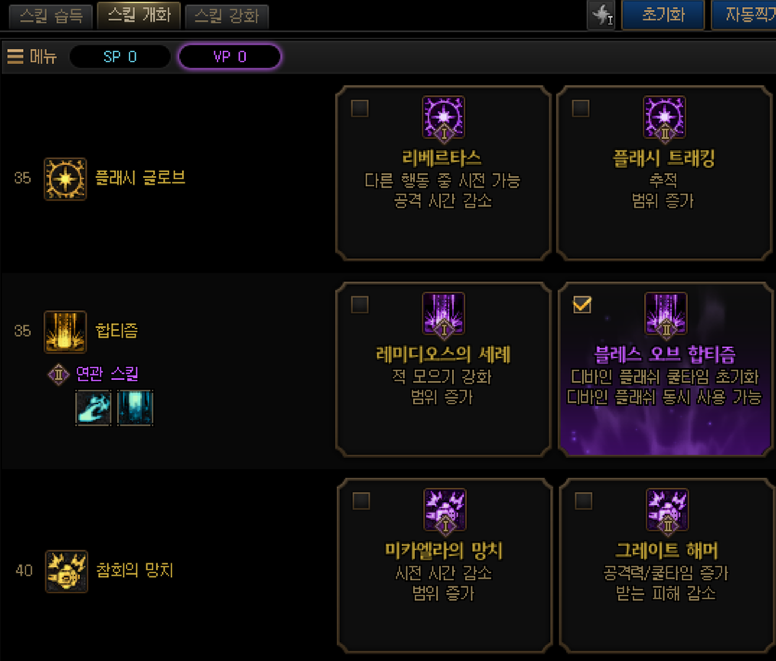Expand the 연관 스킬 section
Screen dimensions: 776x661
pyautogui.click(x=93, y=374)
